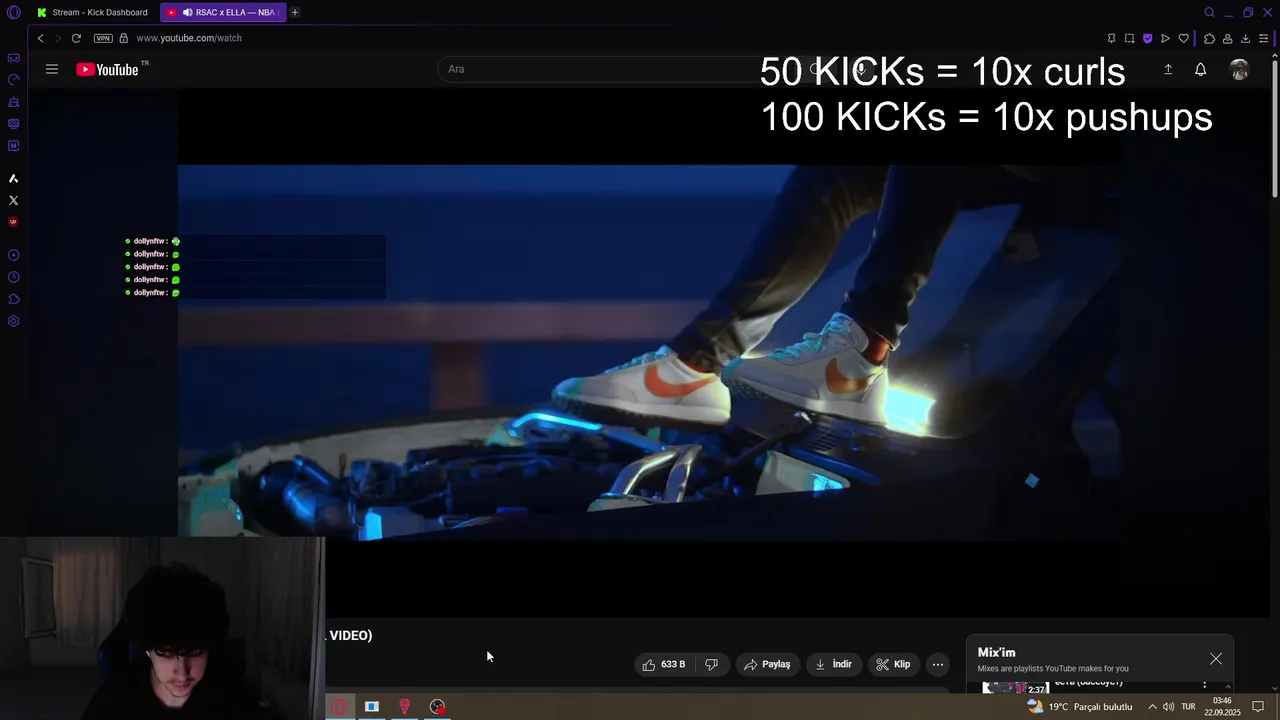Open GX Mods icon in sidebar

coord(13,124)
